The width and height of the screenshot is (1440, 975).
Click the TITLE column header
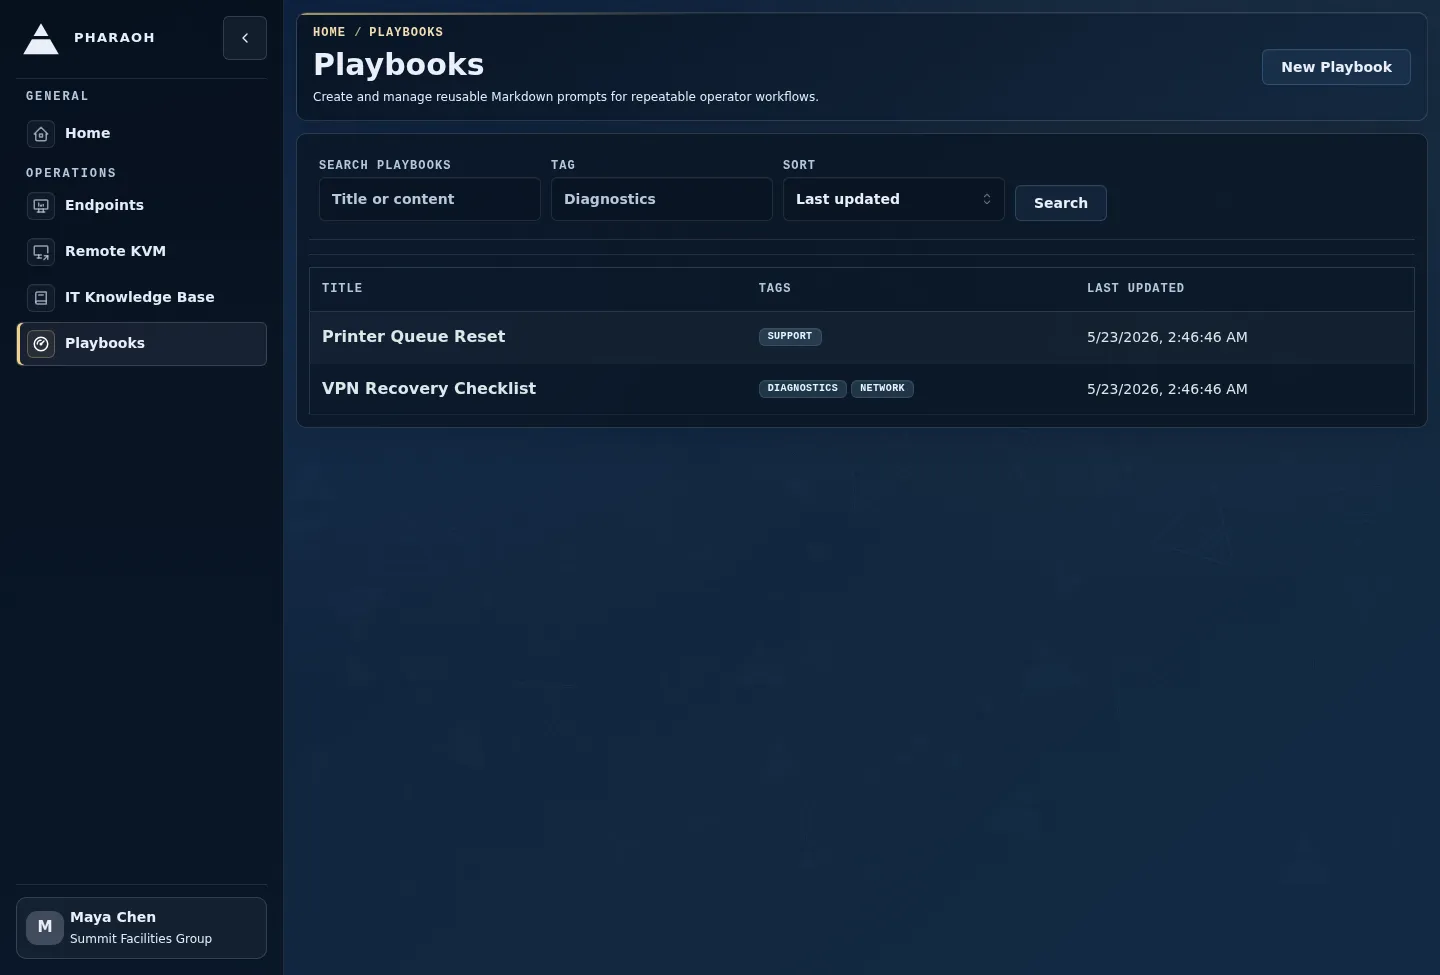pos(342,288)
